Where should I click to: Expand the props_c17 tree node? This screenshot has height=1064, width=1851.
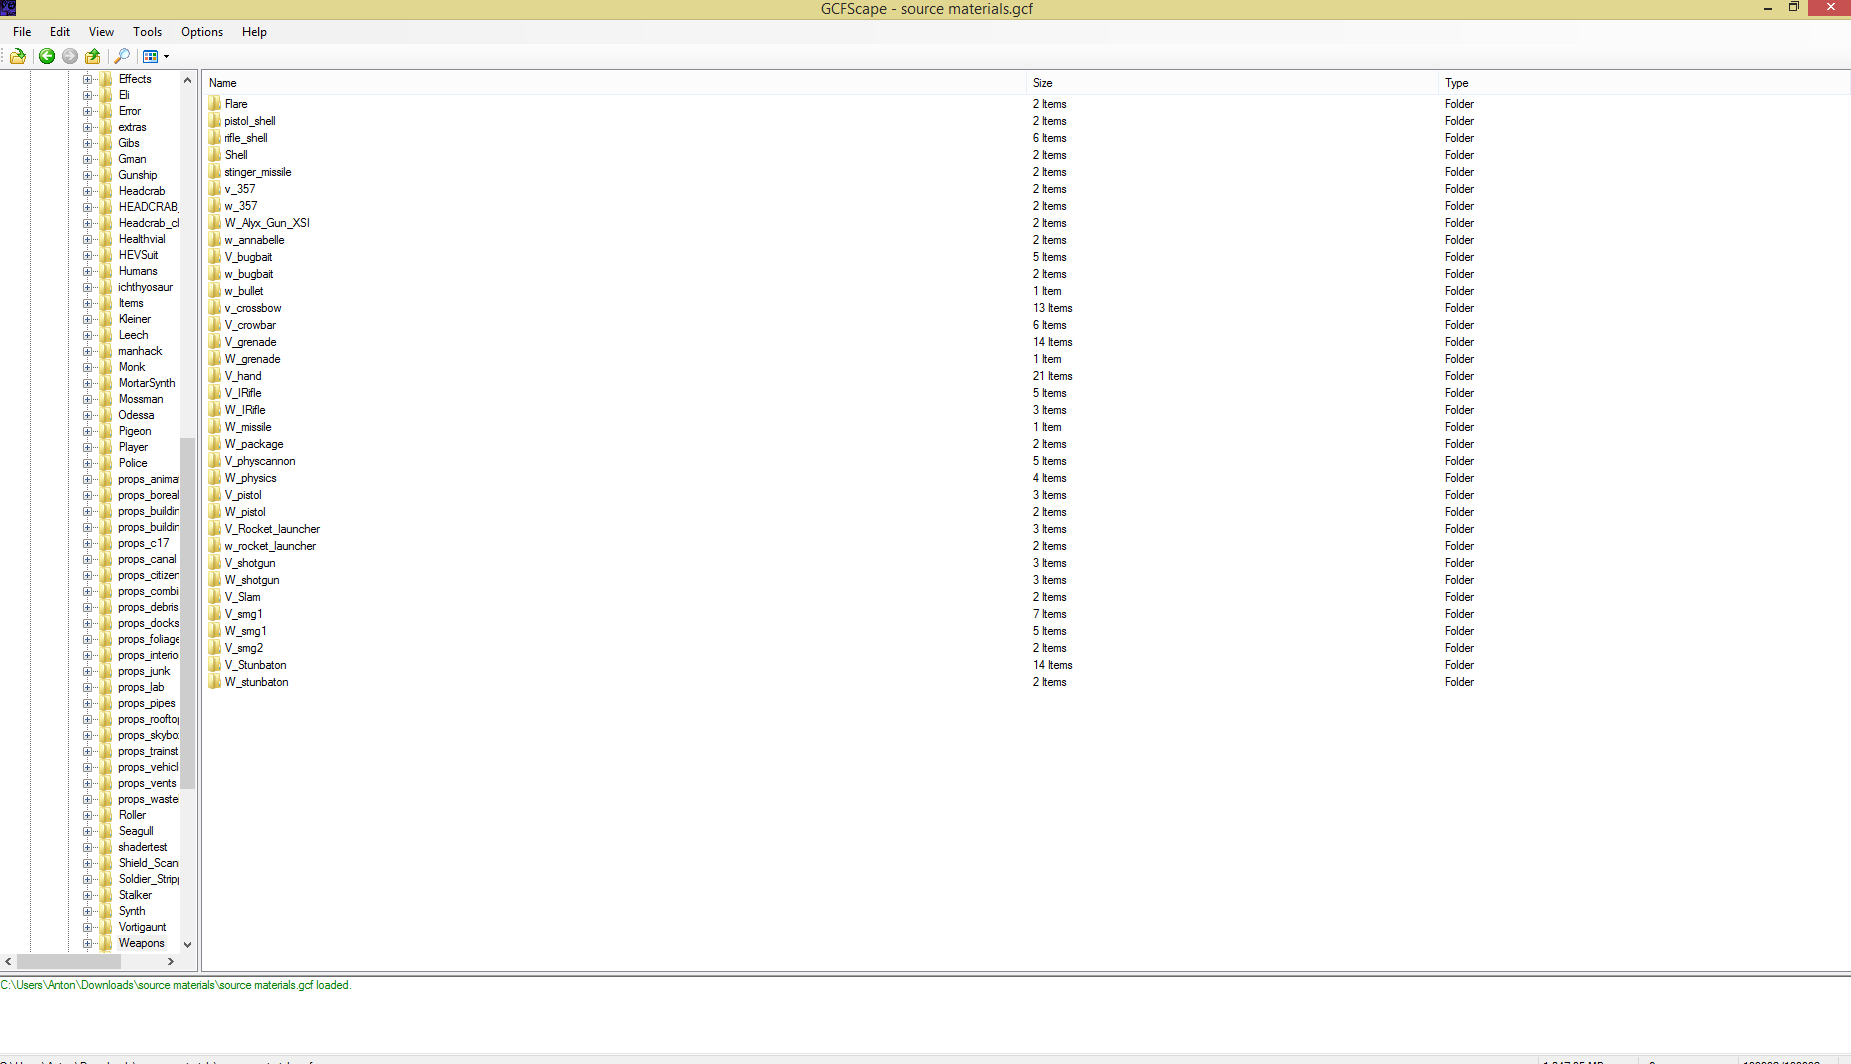[x=87, y=543]
